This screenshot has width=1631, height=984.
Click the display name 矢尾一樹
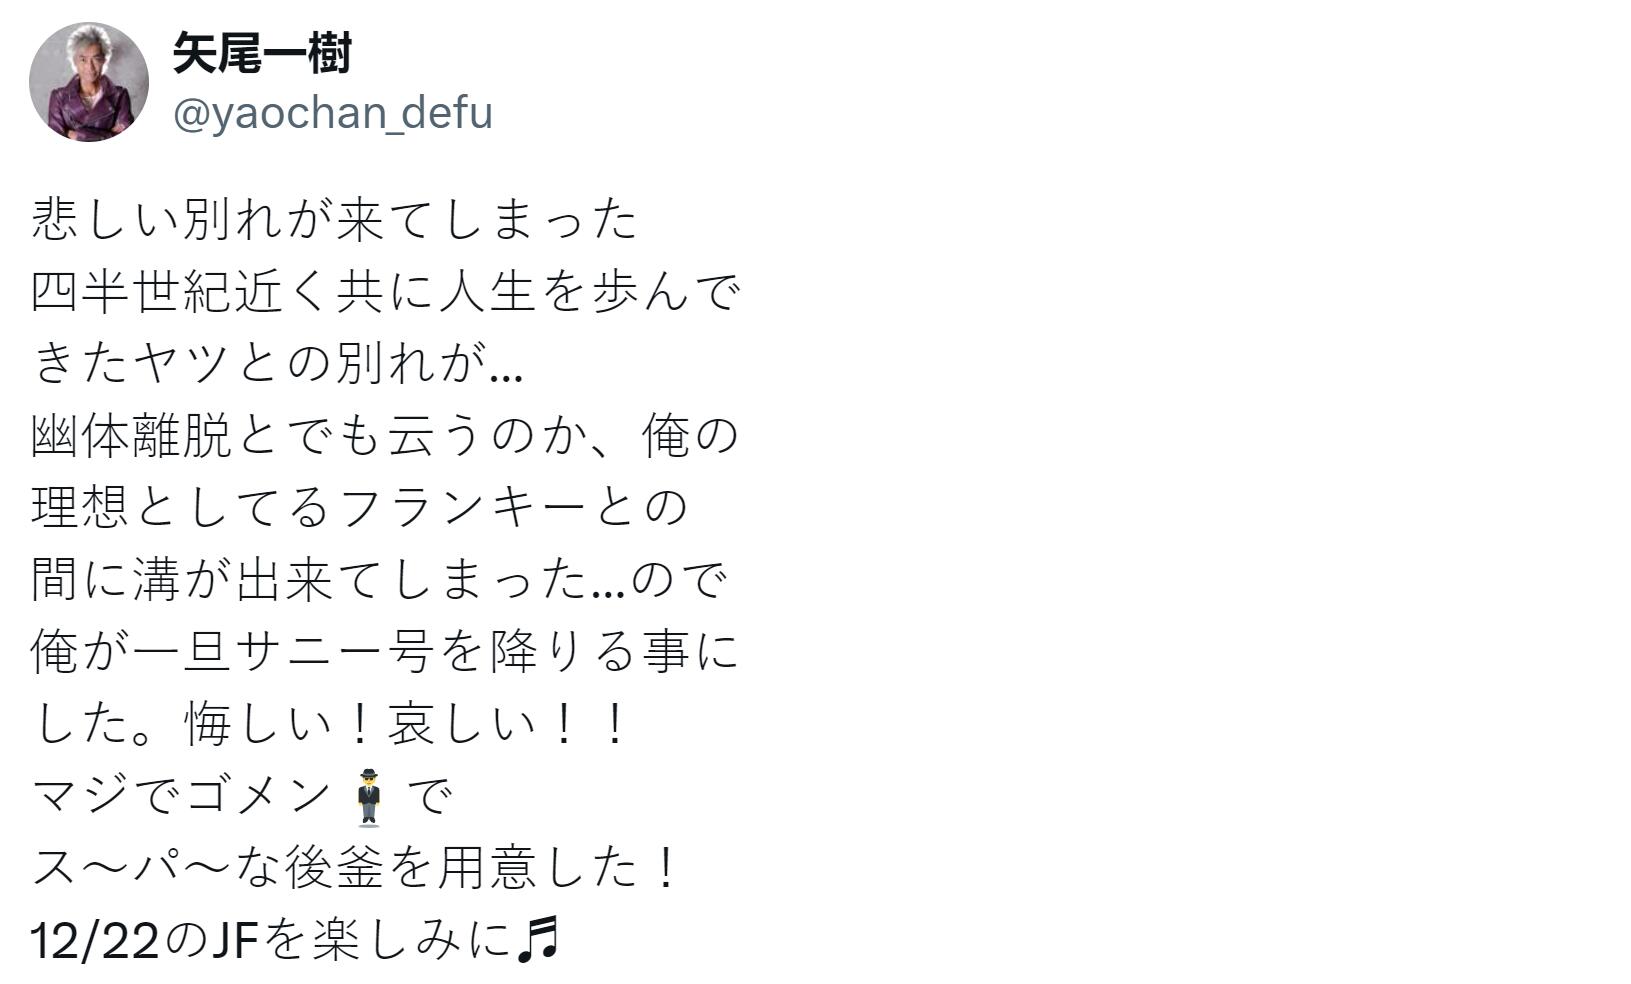(x=262, y=53)
